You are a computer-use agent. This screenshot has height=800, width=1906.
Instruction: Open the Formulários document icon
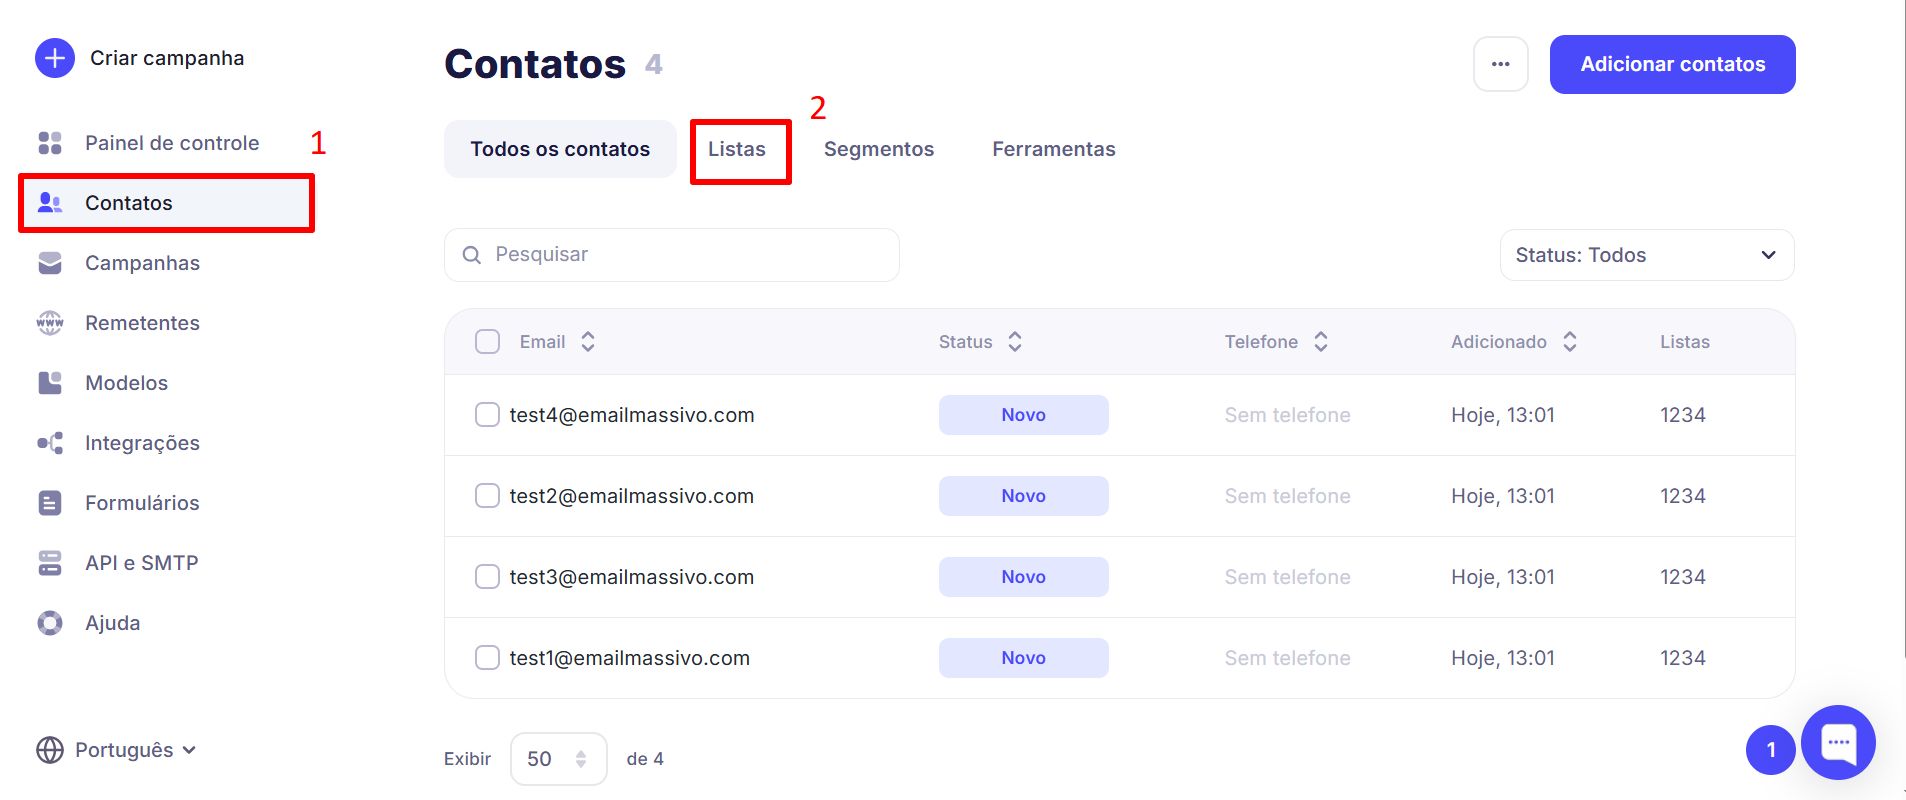click(x=50, y=503)
